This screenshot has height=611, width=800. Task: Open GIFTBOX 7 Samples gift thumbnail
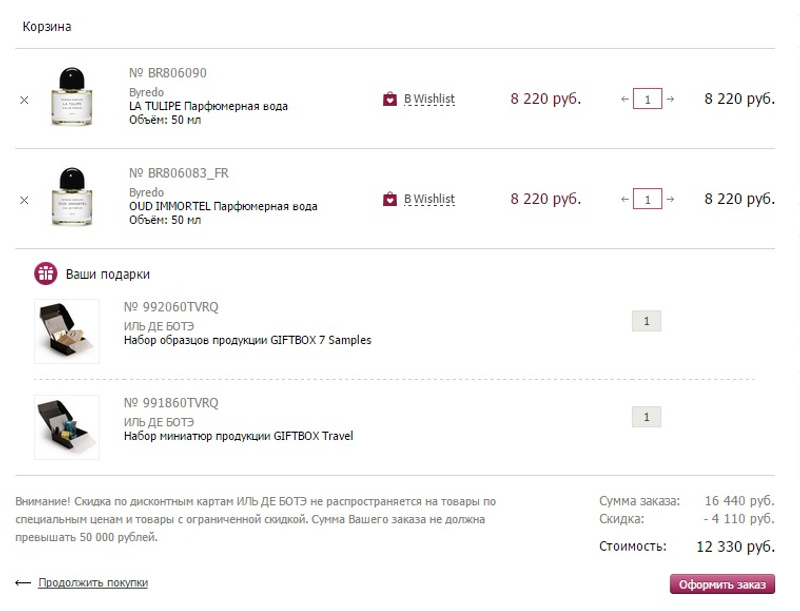[x=67, y=331]
